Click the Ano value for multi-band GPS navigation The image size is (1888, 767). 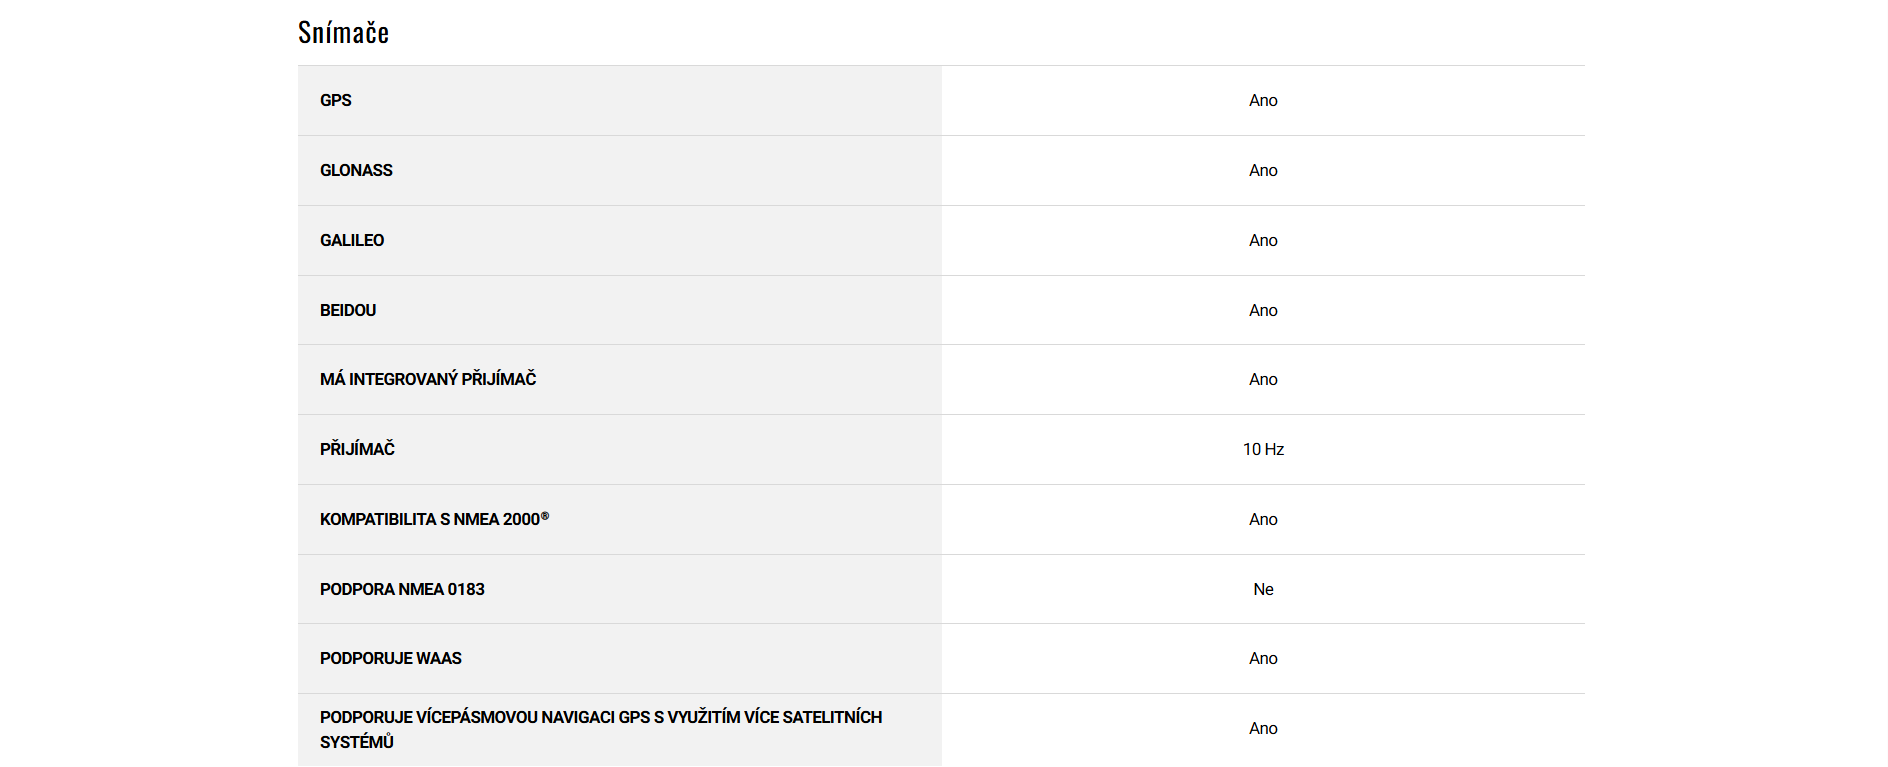tap(1263, 728)
